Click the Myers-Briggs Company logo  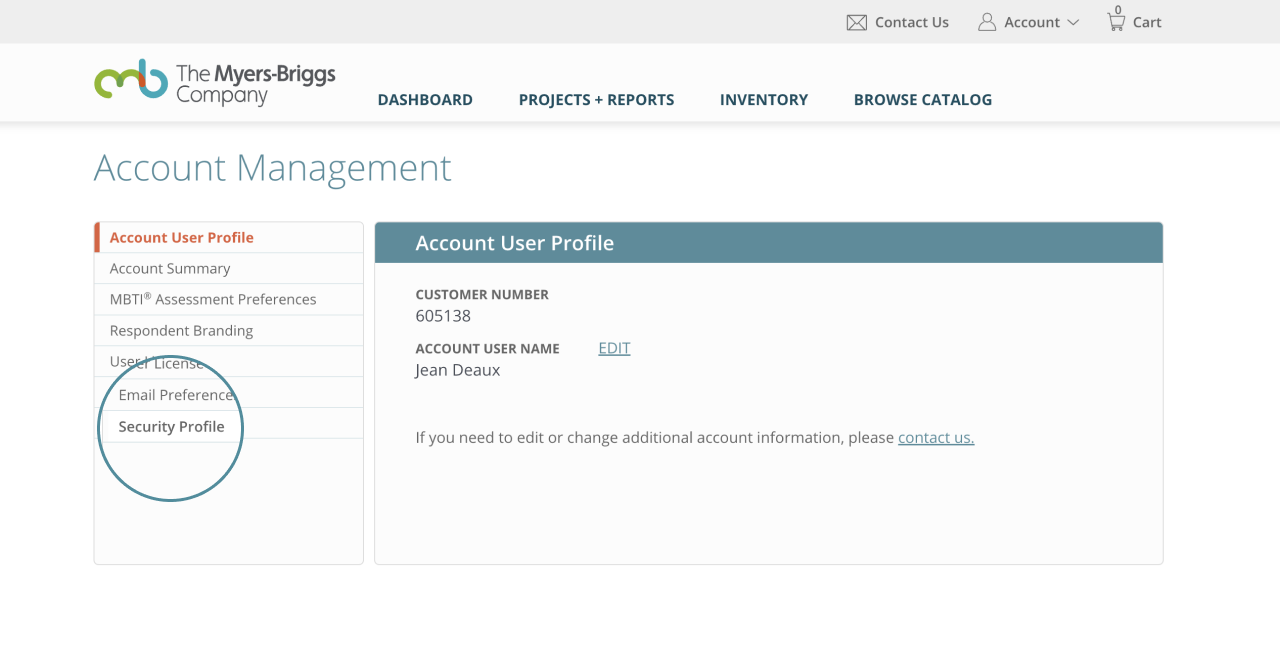pyautogui.click(x=215, y=82)
